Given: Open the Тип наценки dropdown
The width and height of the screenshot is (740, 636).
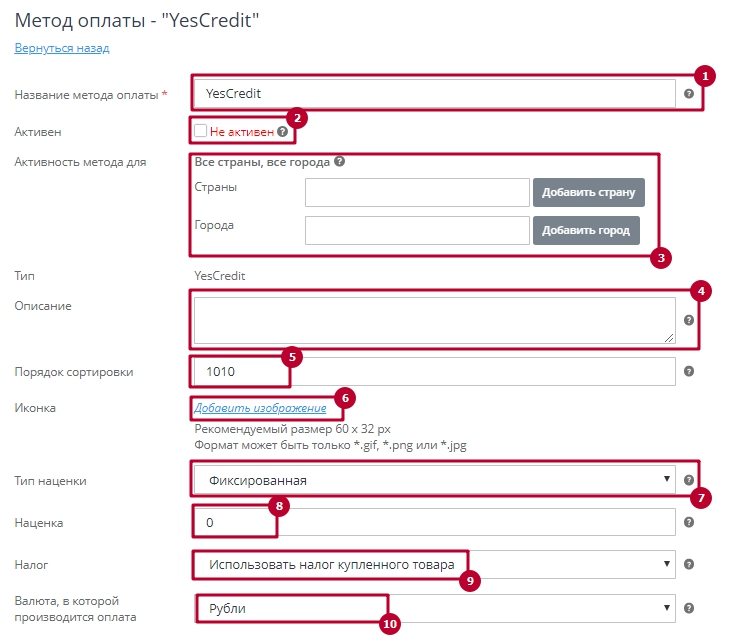Looking at the screenshot, I should (433, 481).
